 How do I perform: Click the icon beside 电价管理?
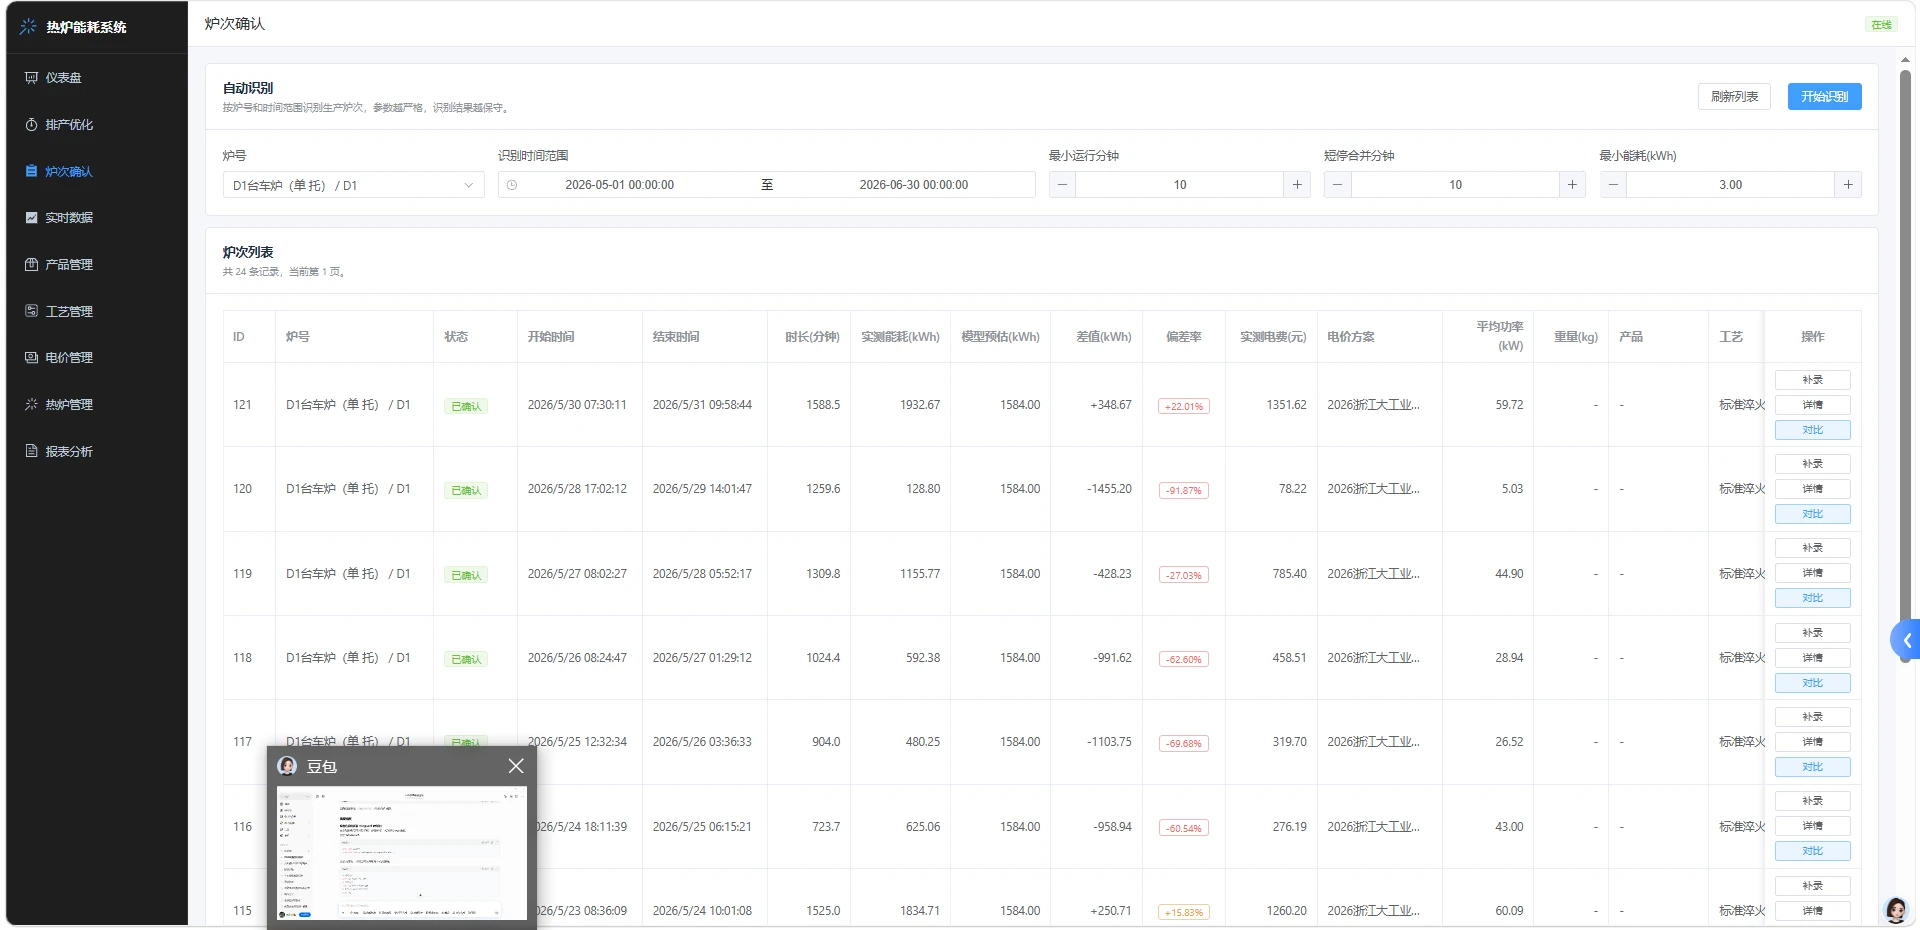[31, 357]
